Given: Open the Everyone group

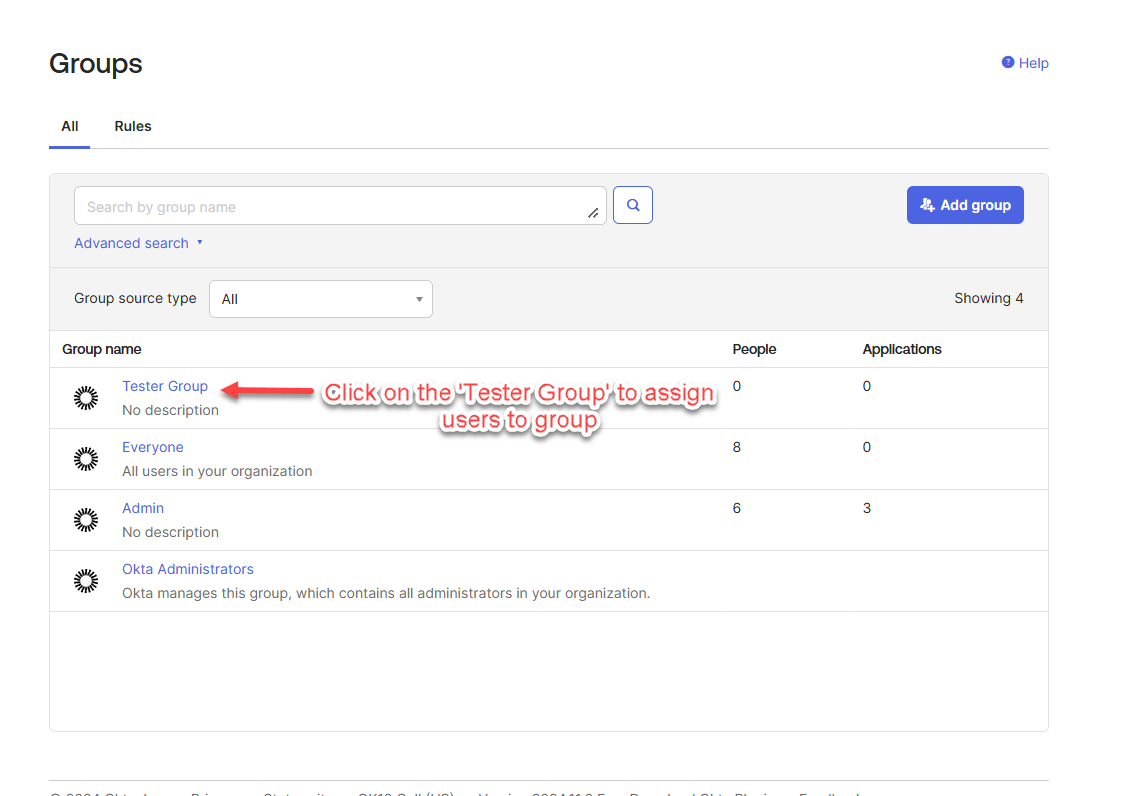Looking at the screenshot, I should (153, 447).
